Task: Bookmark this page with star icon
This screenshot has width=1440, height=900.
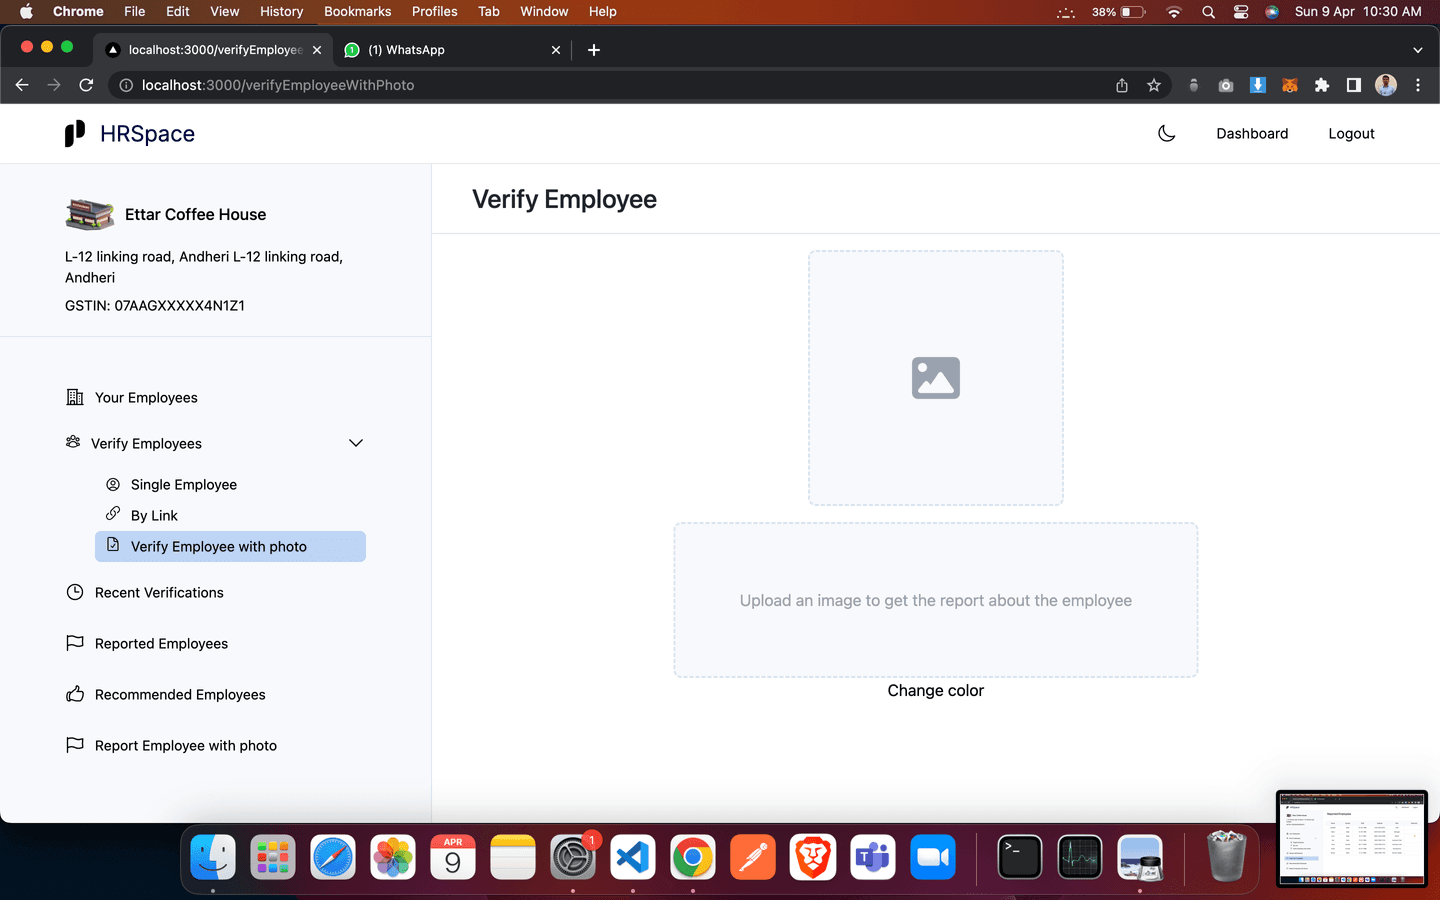Action: point(1154,85)
